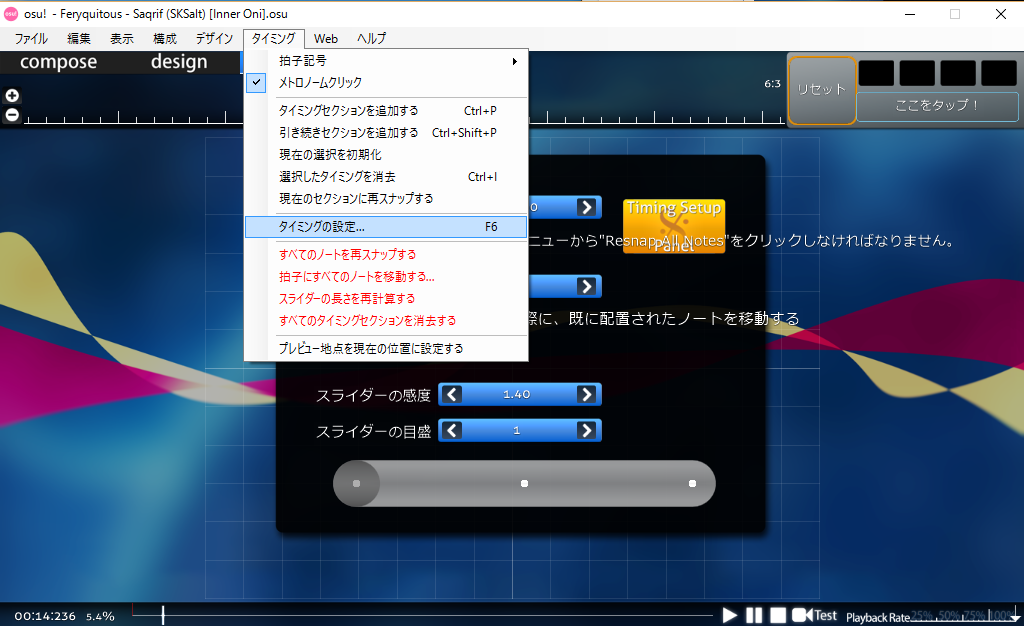
Task: Click the timeline zoom in (+) icon
Action: point(12,95)
